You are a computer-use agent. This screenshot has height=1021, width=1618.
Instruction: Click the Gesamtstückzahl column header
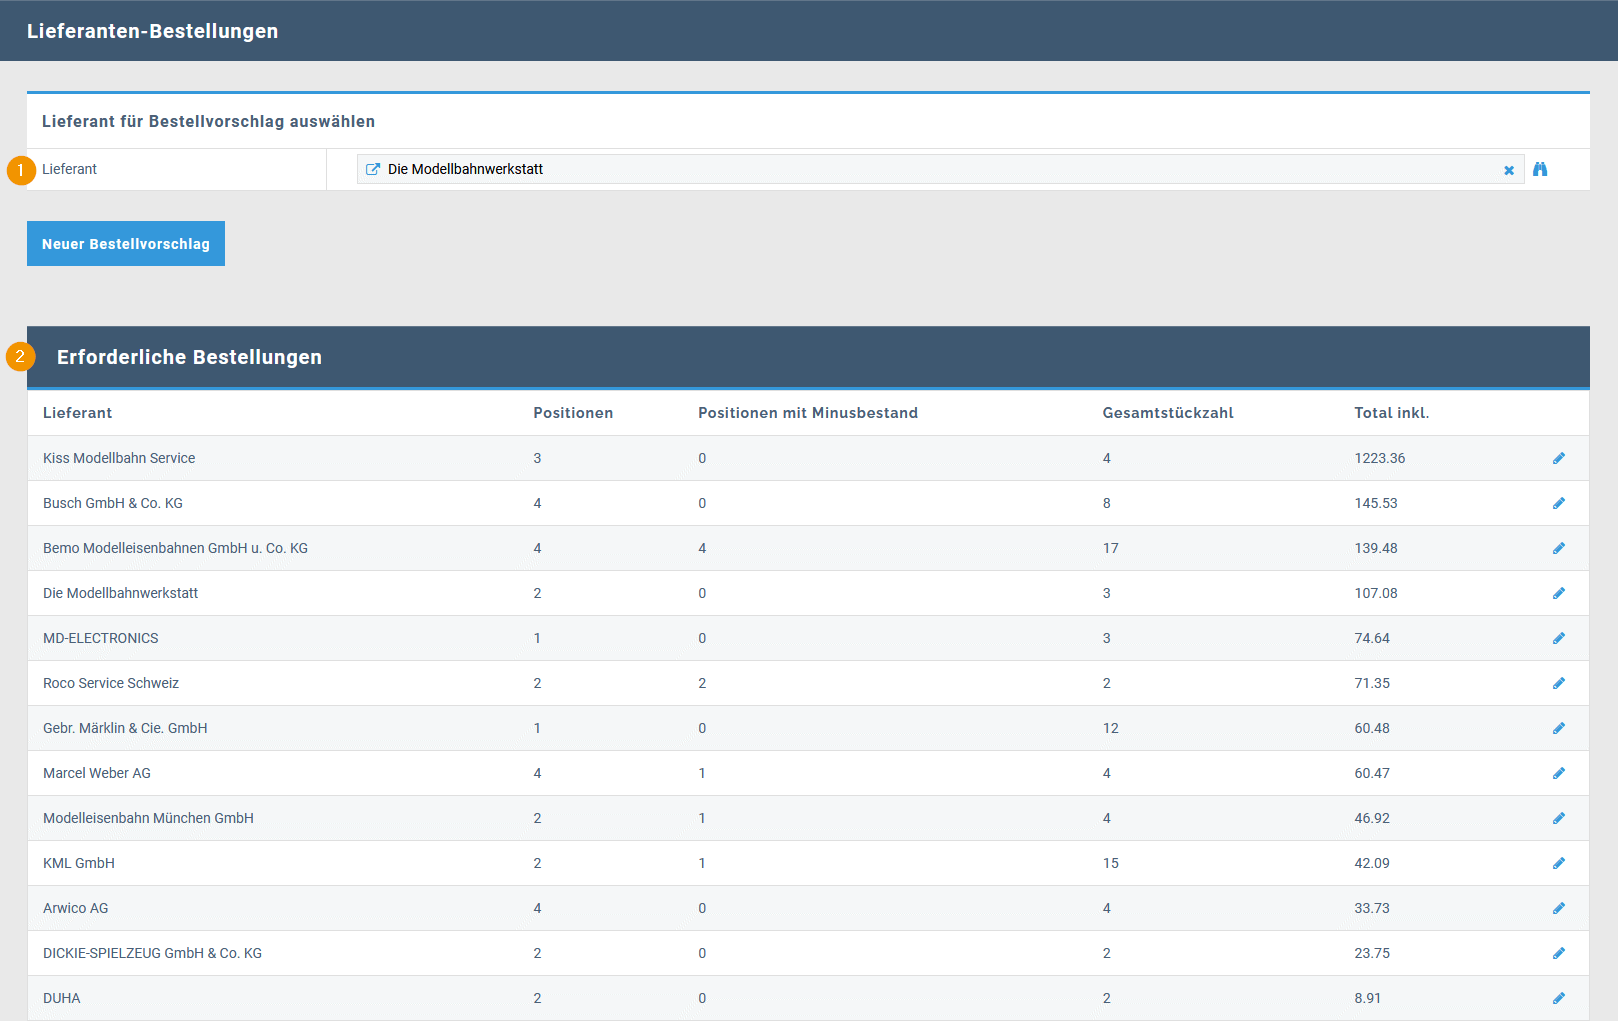(1168, 413)
